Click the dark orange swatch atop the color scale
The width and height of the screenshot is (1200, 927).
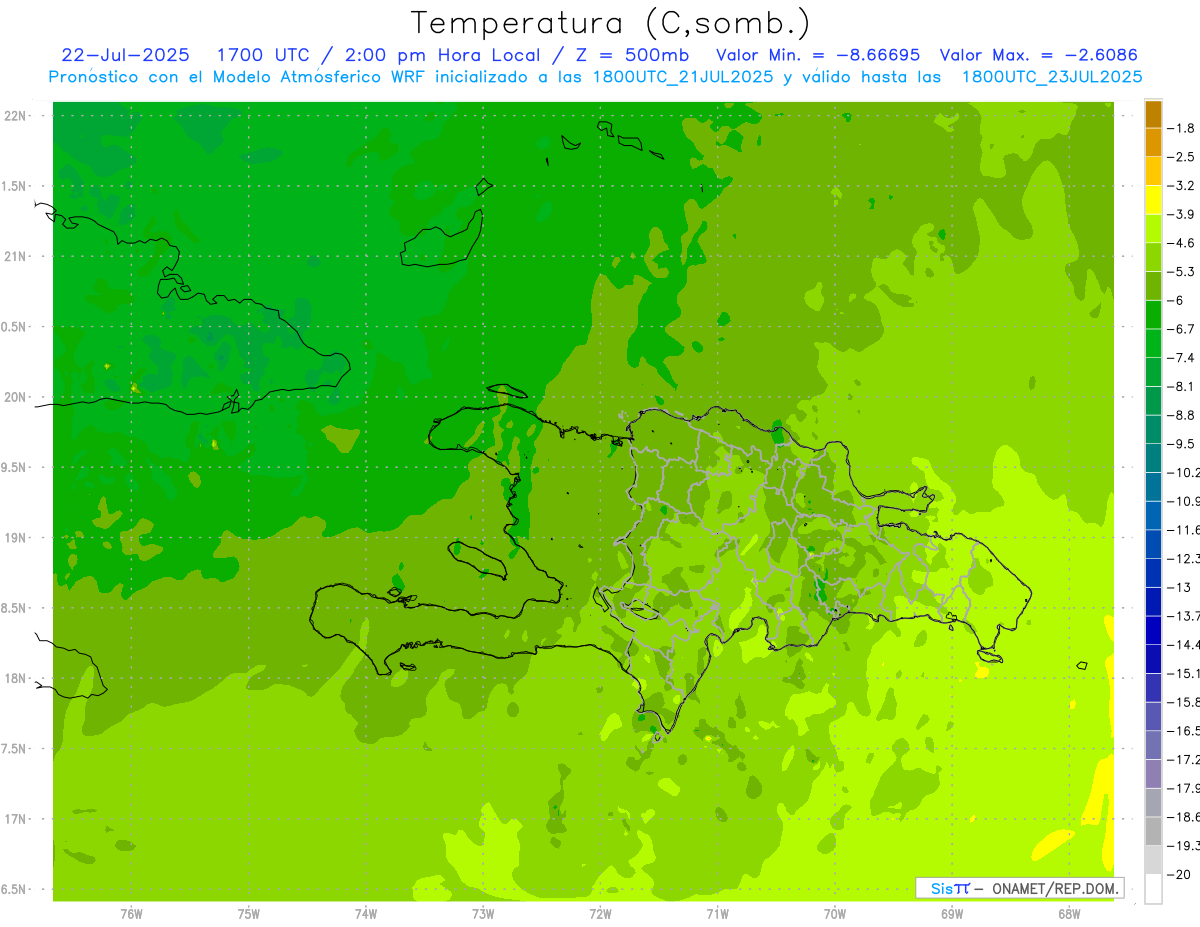[1153, 115]
